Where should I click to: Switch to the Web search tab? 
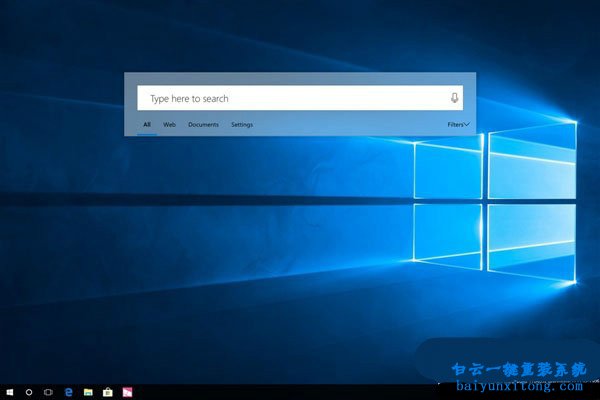pos(169,125)
